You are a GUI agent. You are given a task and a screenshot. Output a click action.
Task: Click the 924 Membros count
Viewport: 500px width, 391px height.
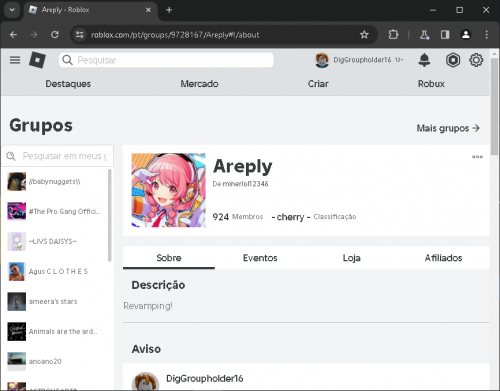[238, 217]
